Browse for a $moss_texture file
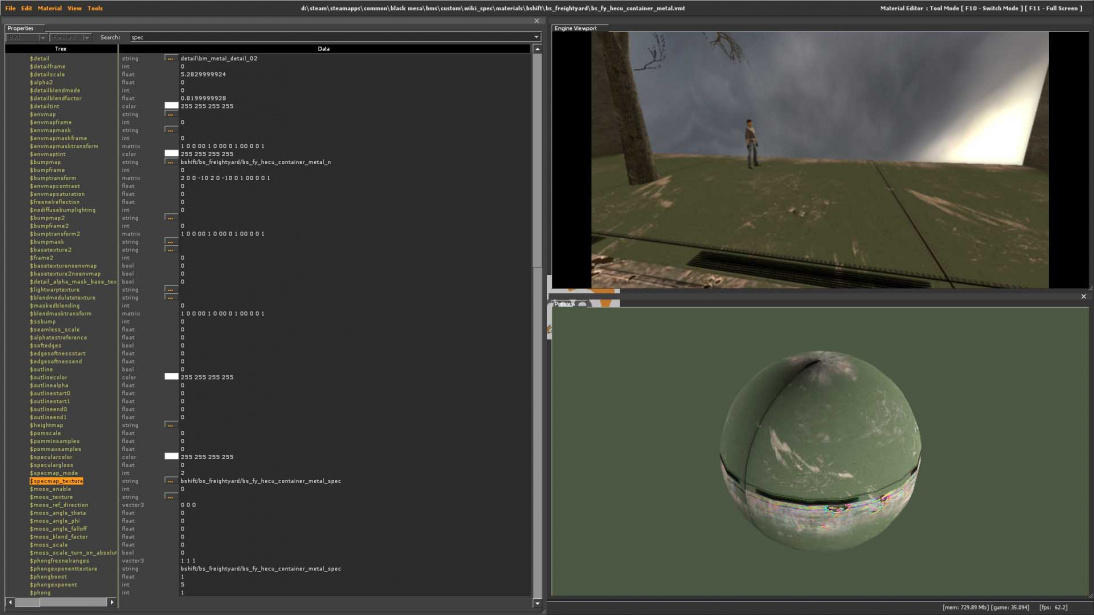This screenshot has height=615, width=1094. click(x=170, y=497)
